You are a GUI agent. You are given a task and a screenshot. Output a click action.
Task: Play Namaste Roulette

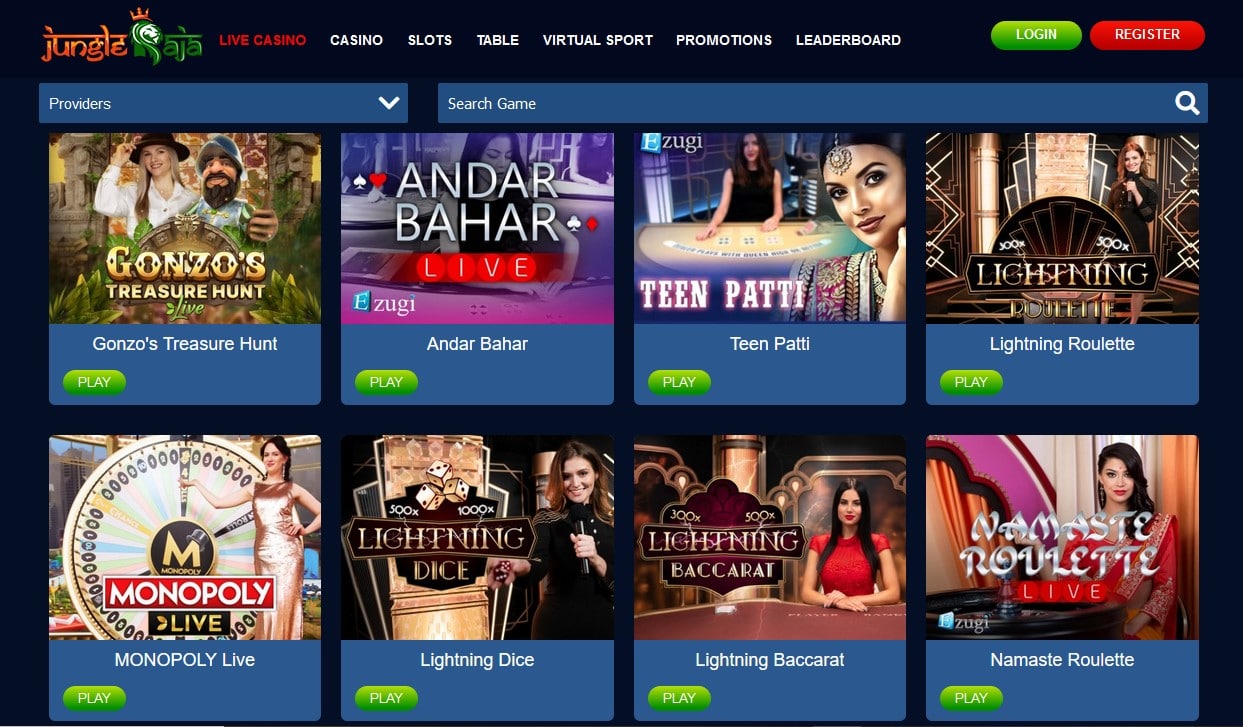point(971,698)
